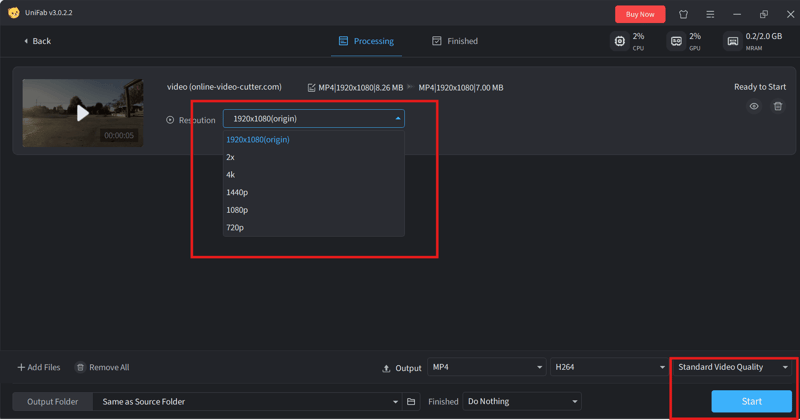The height and width of the screenshot is (420, 800).
Task: Select the 2x upscale option
Action: [231, 157]
